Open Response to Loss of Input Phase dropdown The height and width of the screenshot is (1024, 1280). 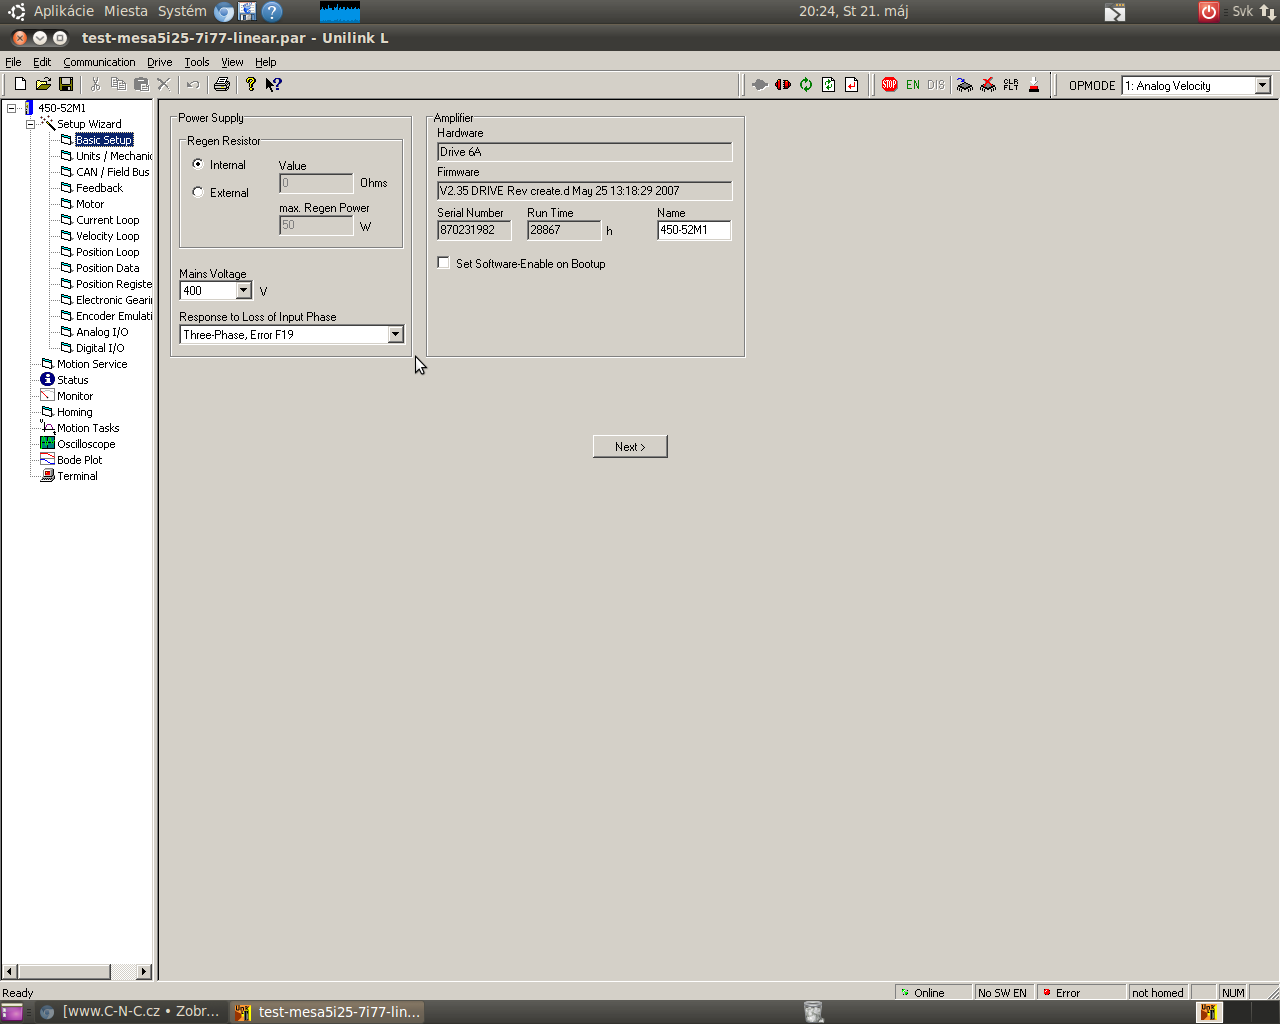point(395,335)
